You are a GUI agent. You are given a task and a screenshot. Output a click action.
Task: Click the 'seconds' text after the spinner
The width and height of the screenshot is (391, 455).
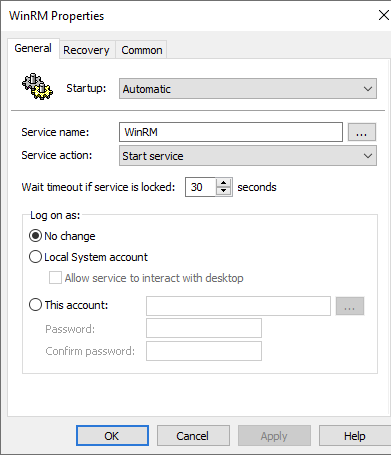pyautogui.click(x=257, y=187)
